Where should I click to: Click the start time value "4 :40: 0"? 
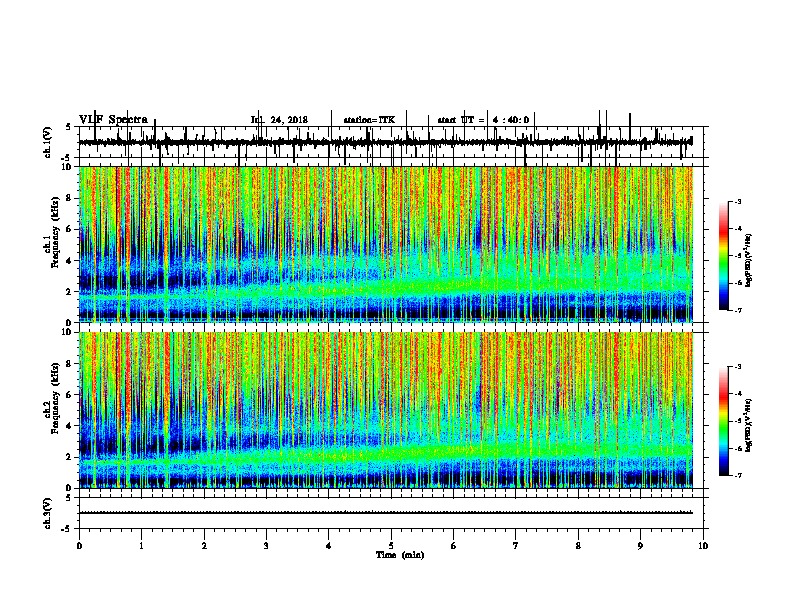pos(511,120)
